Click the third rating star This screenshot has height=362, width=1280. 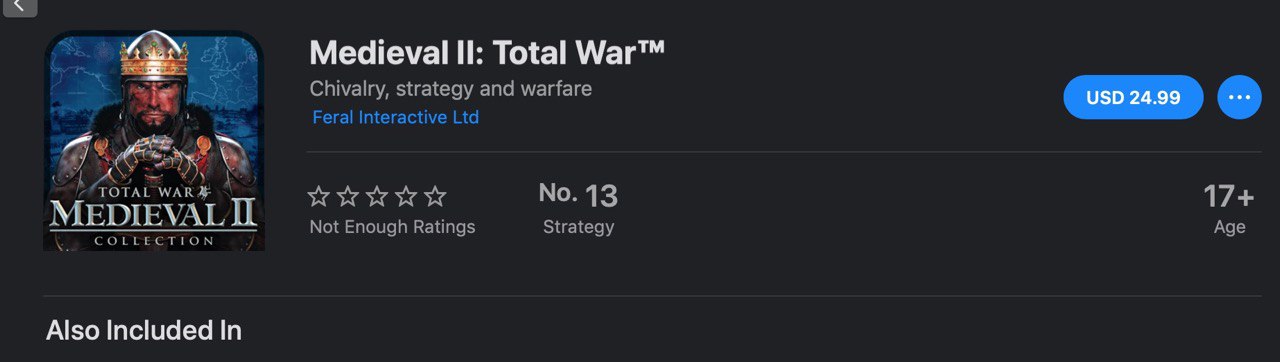coord(376,196)
